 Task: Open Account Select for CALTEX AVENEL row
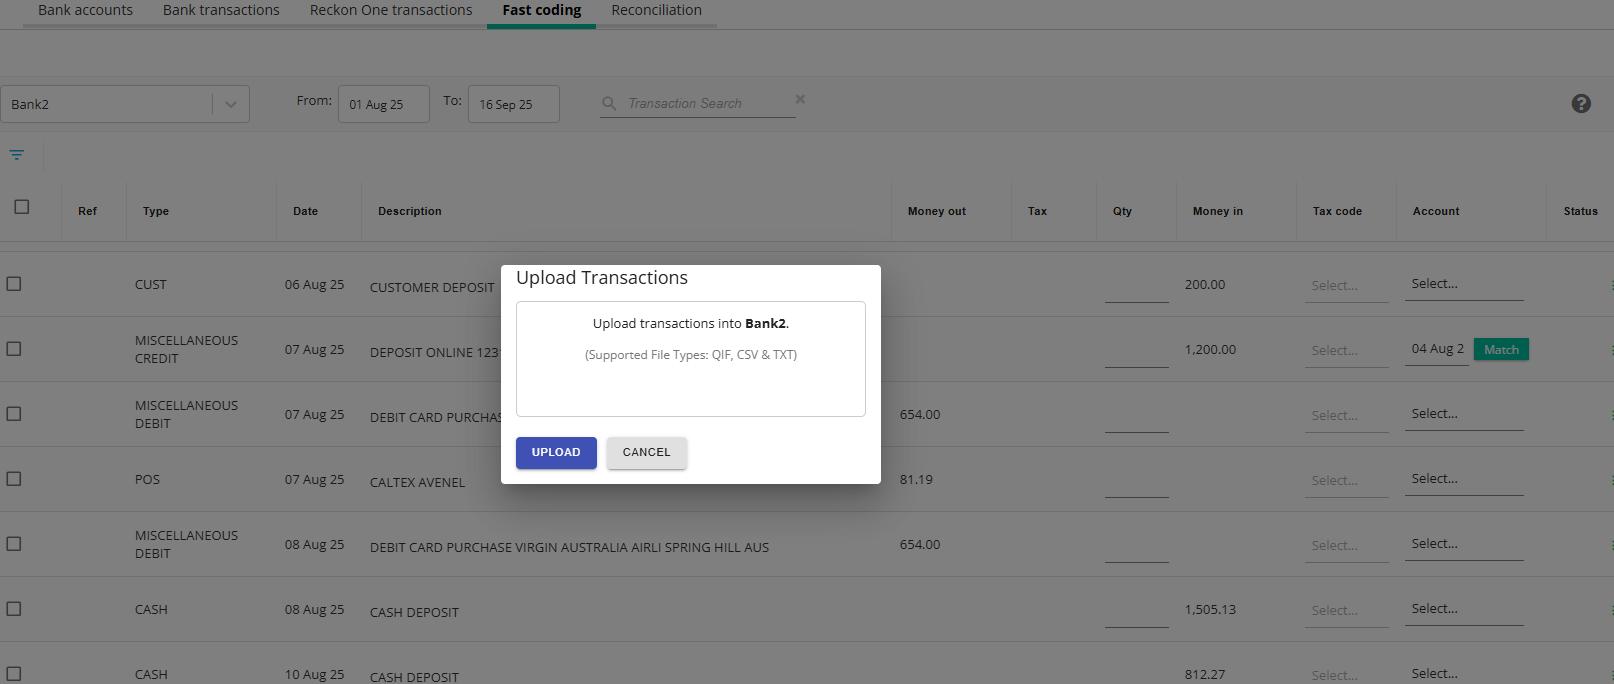click(1464, 479)
